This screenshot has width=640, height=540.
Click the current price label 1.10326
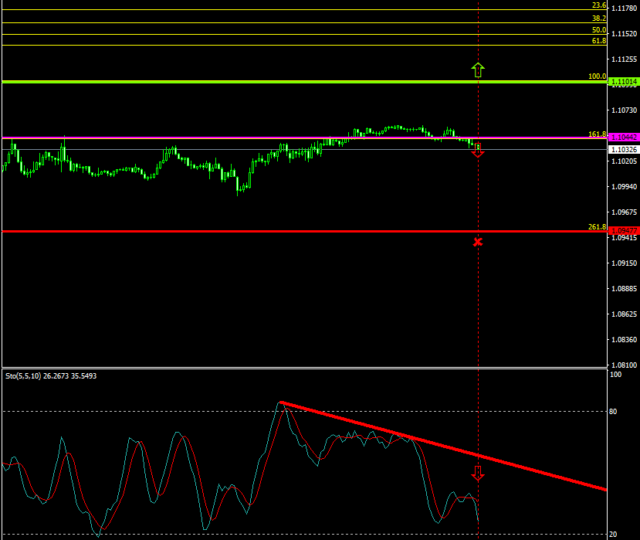(623, 149)
